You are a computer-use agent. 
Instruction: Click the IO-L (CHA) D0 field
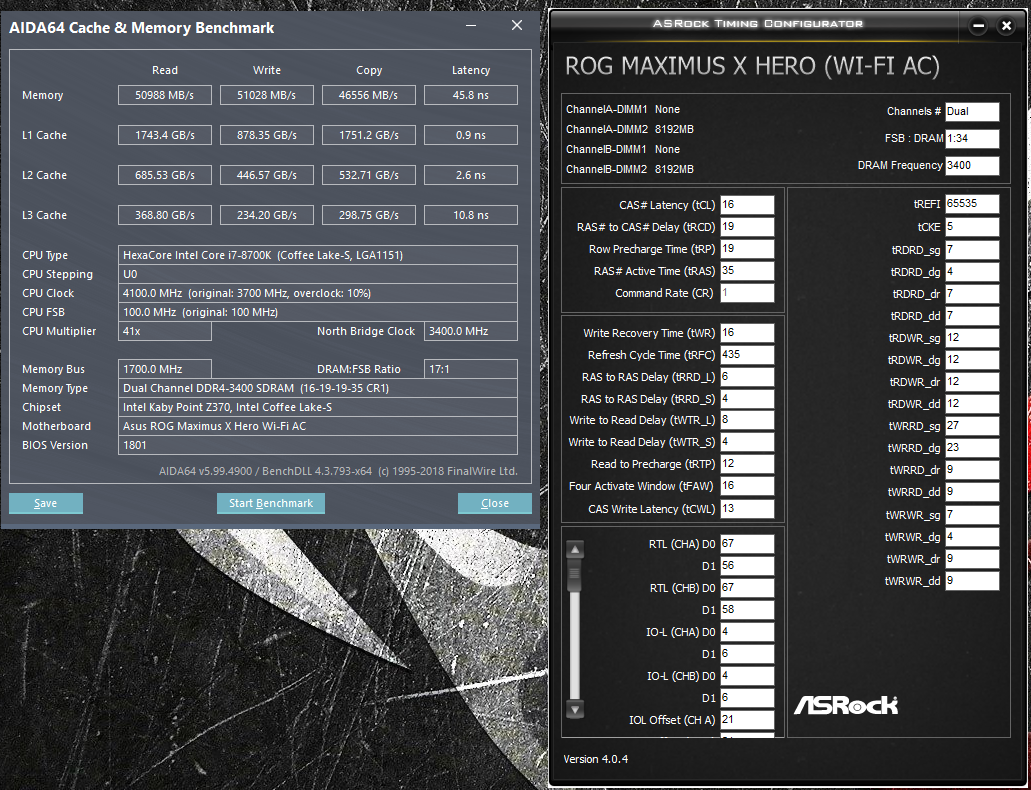pos(747,631)
